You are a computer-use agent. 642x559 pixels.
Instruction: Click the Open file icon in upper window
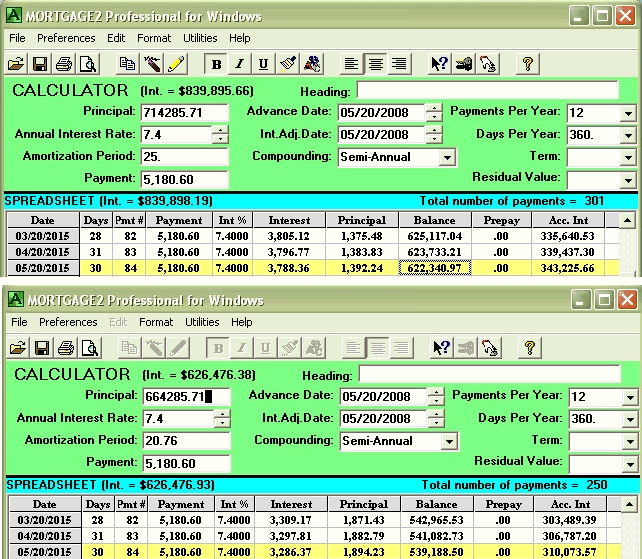point(16,64)
